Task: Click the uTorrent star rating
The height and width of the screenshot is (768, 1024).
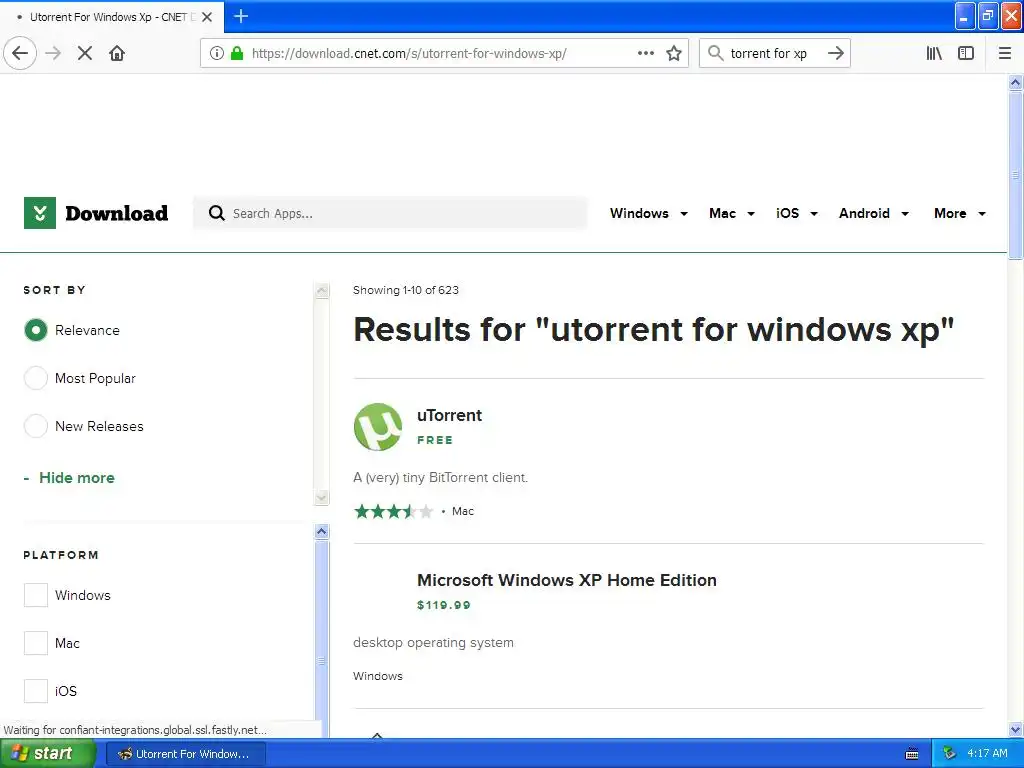Action: point(393,511)
